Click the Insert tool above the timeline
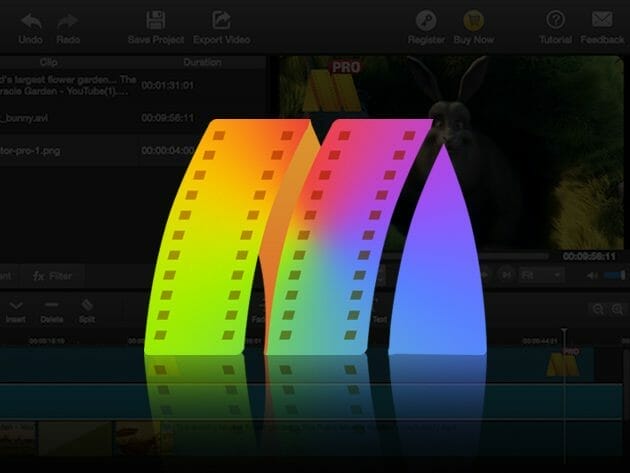Viewport: 630px width, 473px height. pos(16,310)
